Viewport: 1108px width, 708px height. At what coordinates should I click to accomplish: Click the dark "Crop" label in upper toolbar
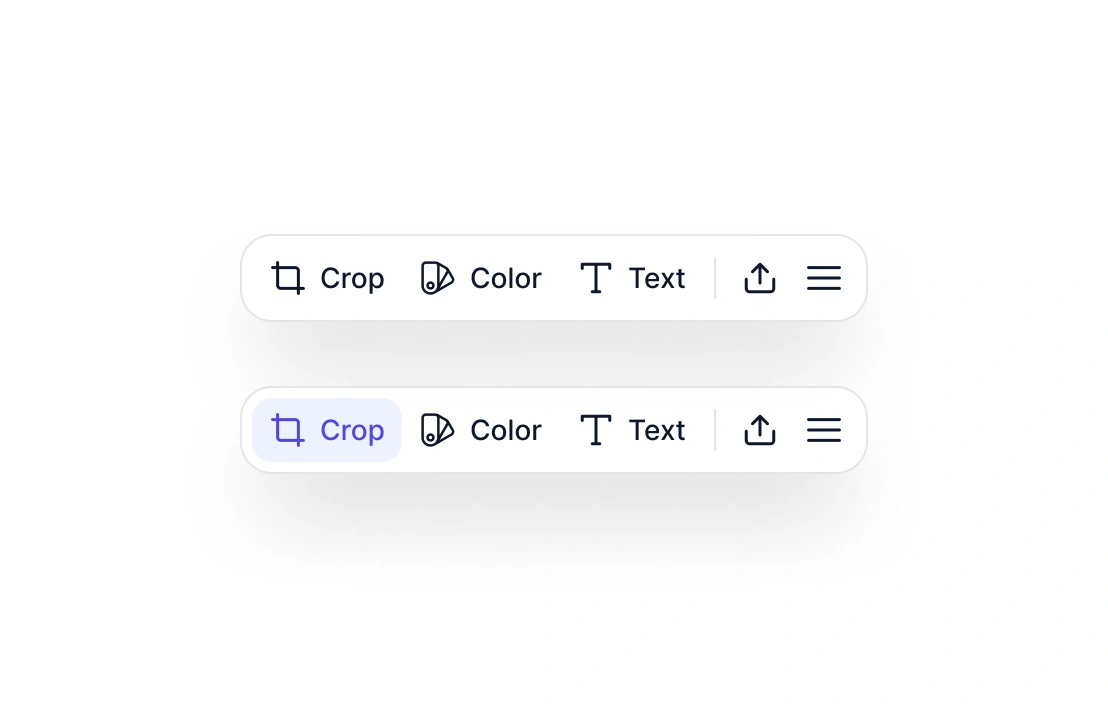pyautogui.click(x=352, y=278)
